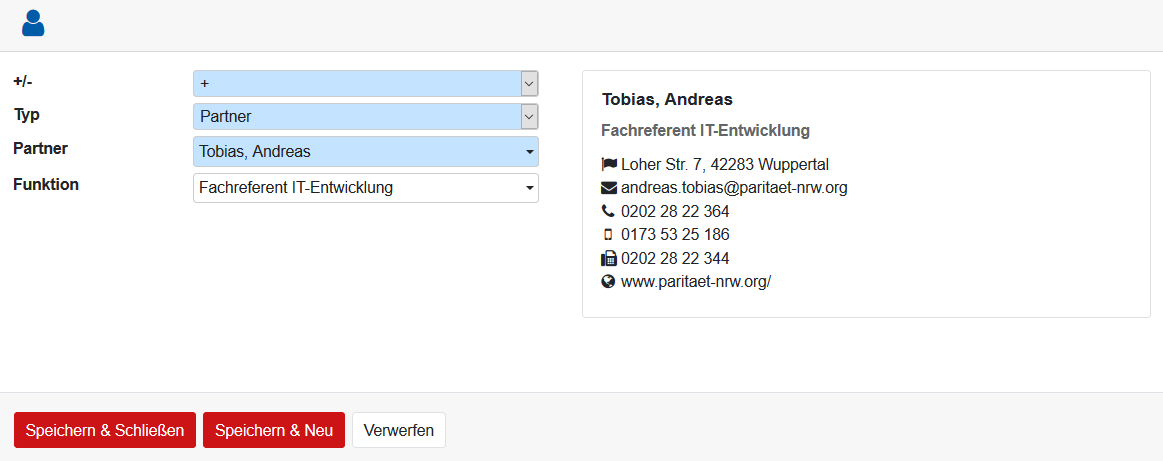The image size is (1163, 461).
Task: Click the envelope email icon
Action: (609, 188)
